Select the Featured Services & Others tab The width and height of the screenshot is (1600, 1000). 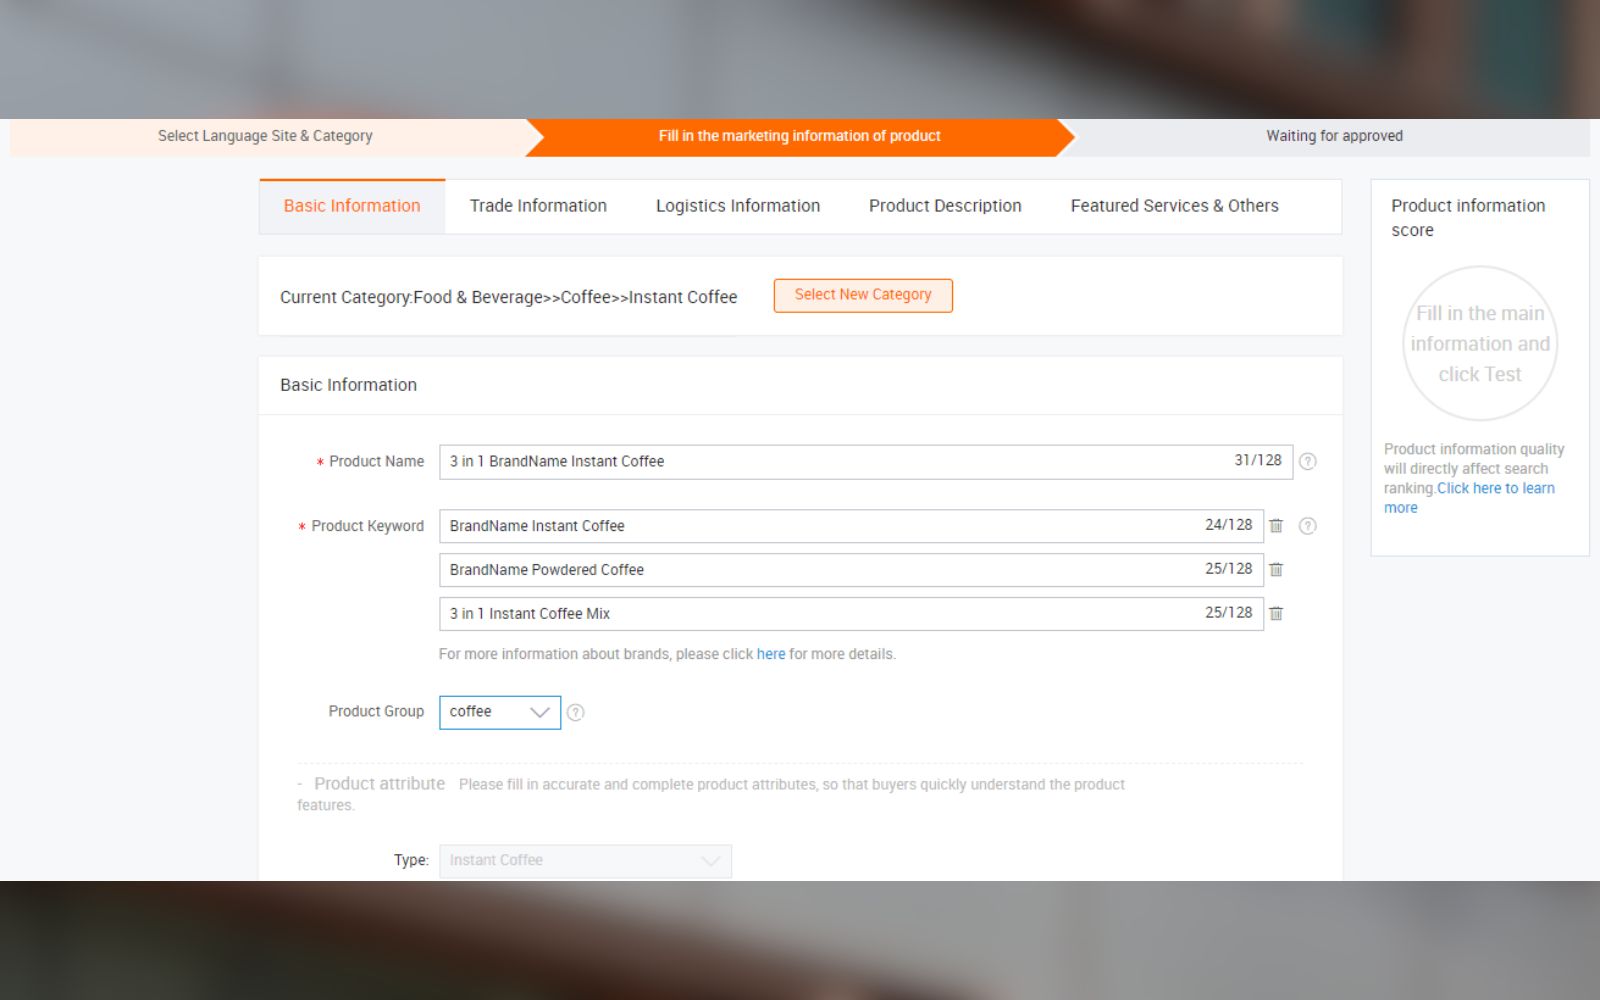click(x=1174, y=206)
